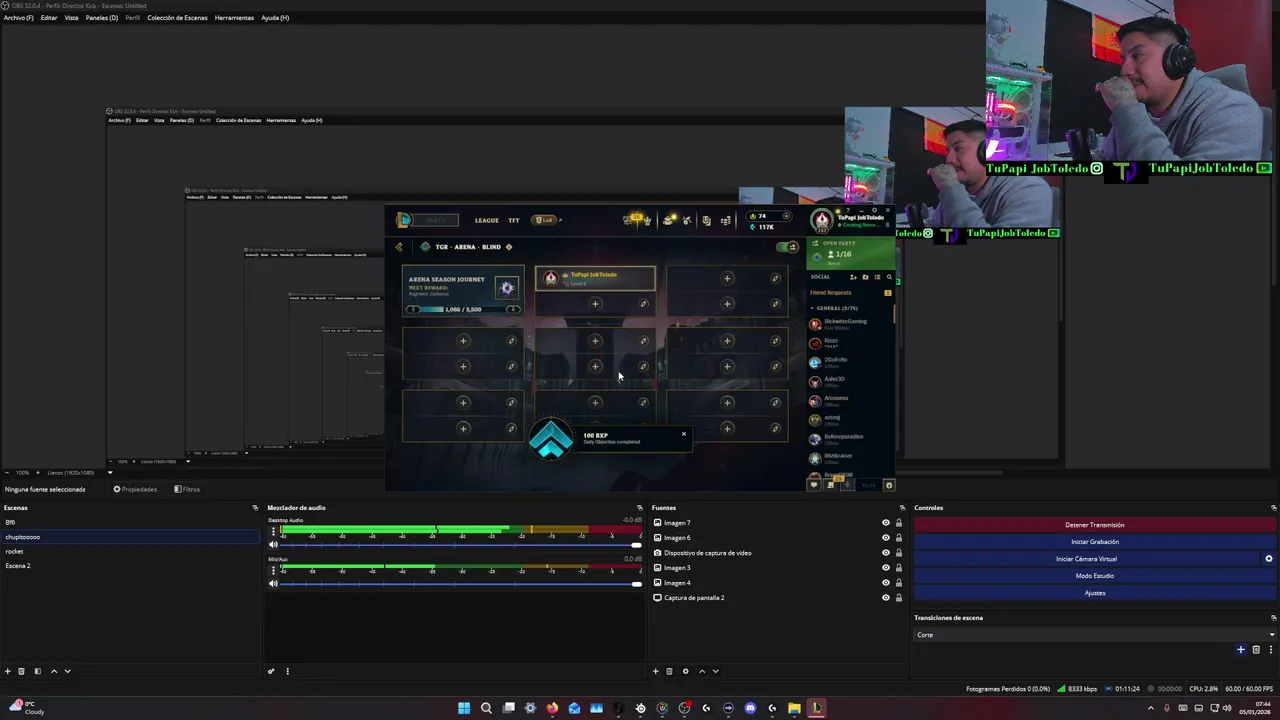Open Mic/Aux three-dot options
The width and height of the screenshot is (1280, 720).
273,570
